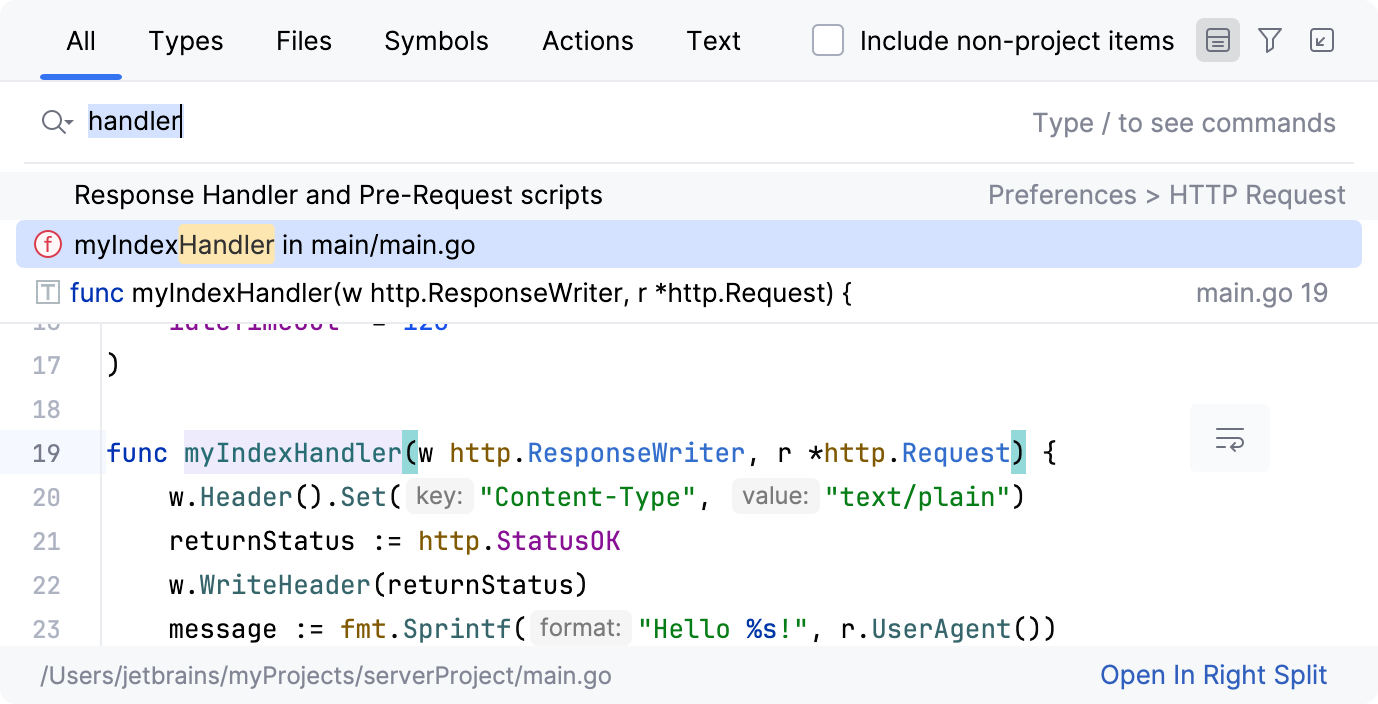Switch to the Types tab

click(186, 41)
